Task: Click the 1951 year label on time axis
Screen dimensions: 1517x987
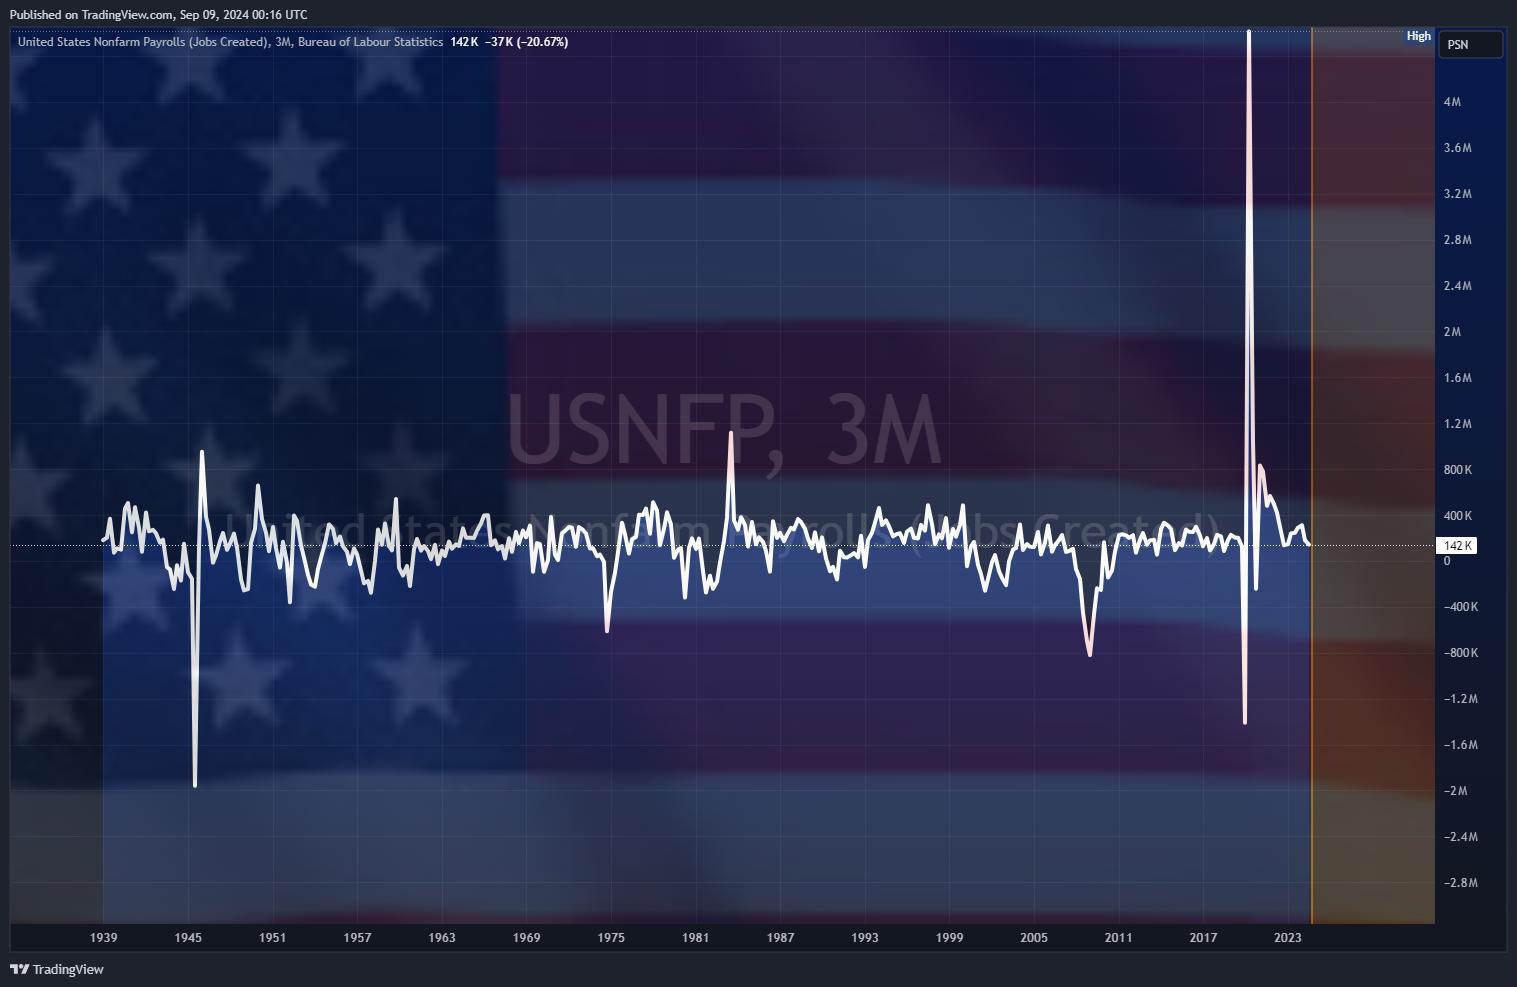Action: (x=272, y=938)
